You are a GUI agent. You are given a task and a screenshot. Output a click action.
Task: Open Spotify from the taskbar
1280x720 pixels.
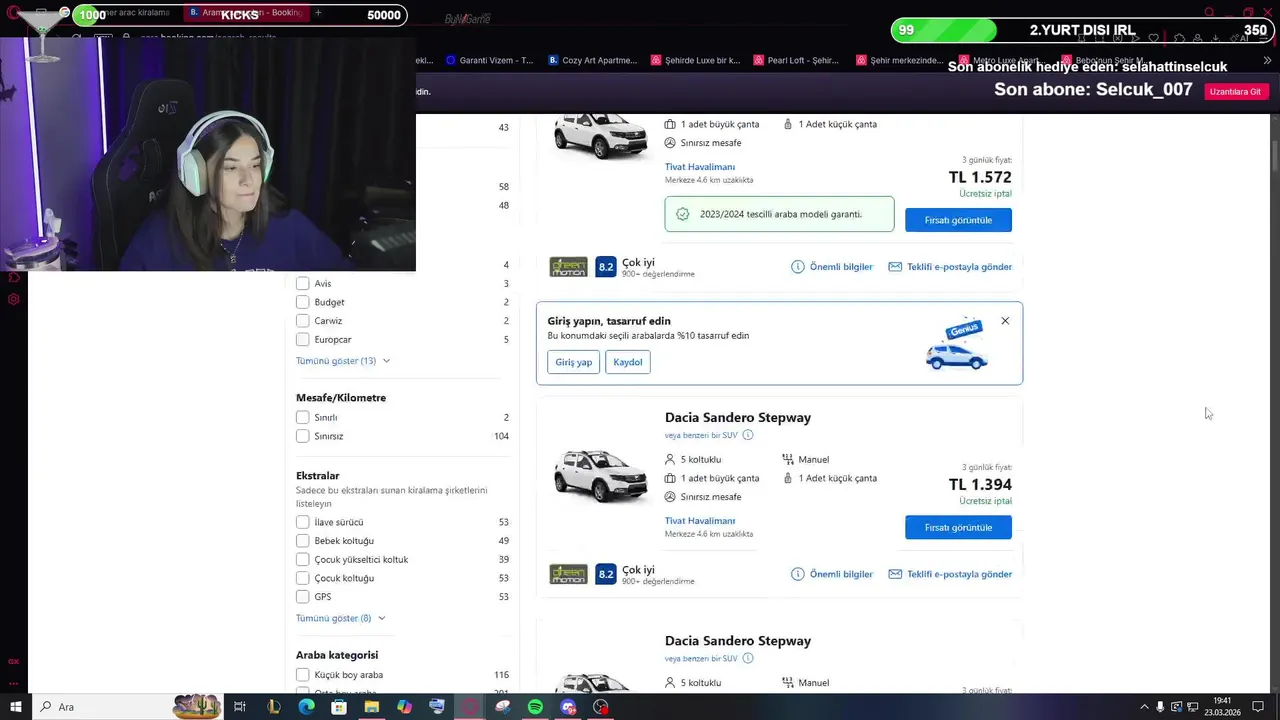(x=535, y=707)
